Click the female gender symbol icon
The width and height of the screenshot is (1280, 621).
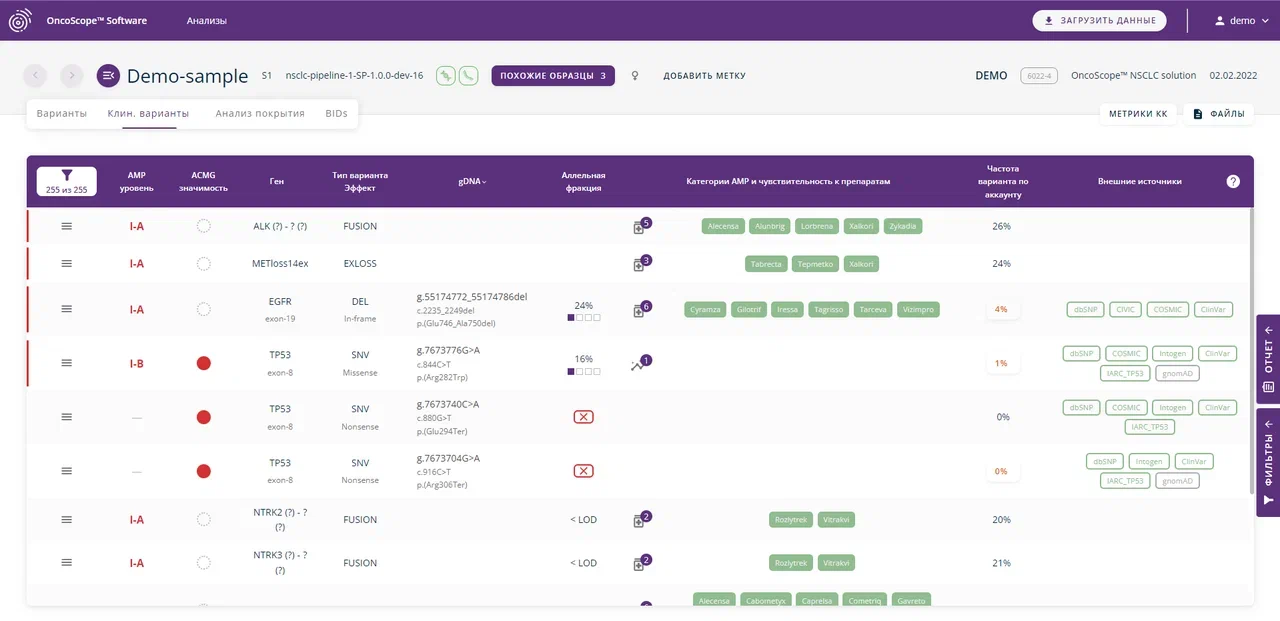[x=635, y=76]
